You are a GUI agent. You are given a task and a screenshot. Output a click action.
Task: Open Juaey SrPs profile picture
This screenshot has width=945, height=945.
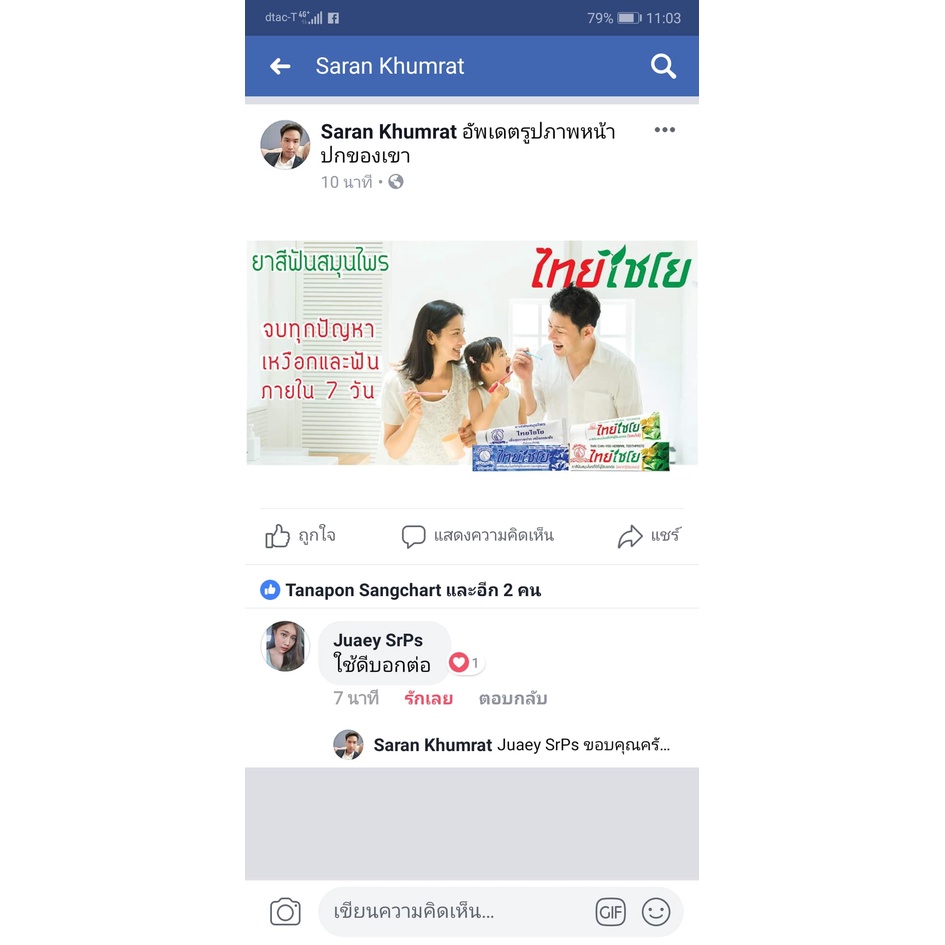coord(285,646)
